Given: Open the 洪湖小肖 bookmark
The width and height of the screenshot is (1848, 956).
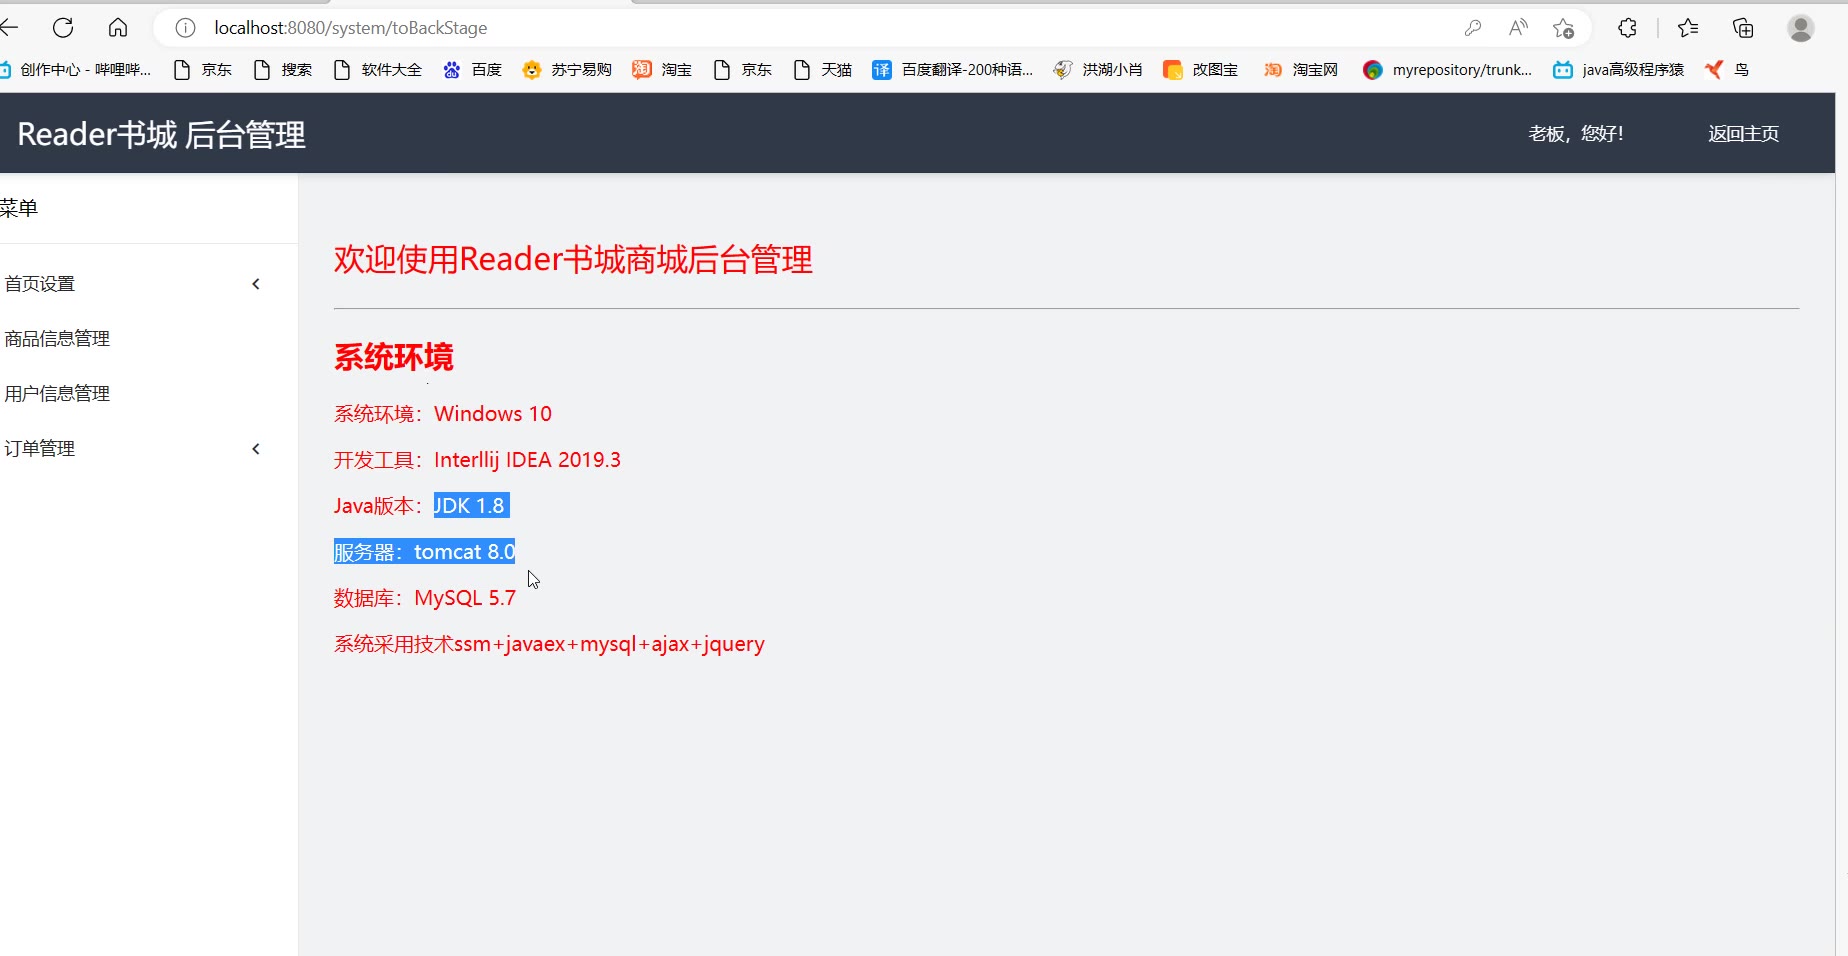Looking at the screenshot, I should point(1098,69).
